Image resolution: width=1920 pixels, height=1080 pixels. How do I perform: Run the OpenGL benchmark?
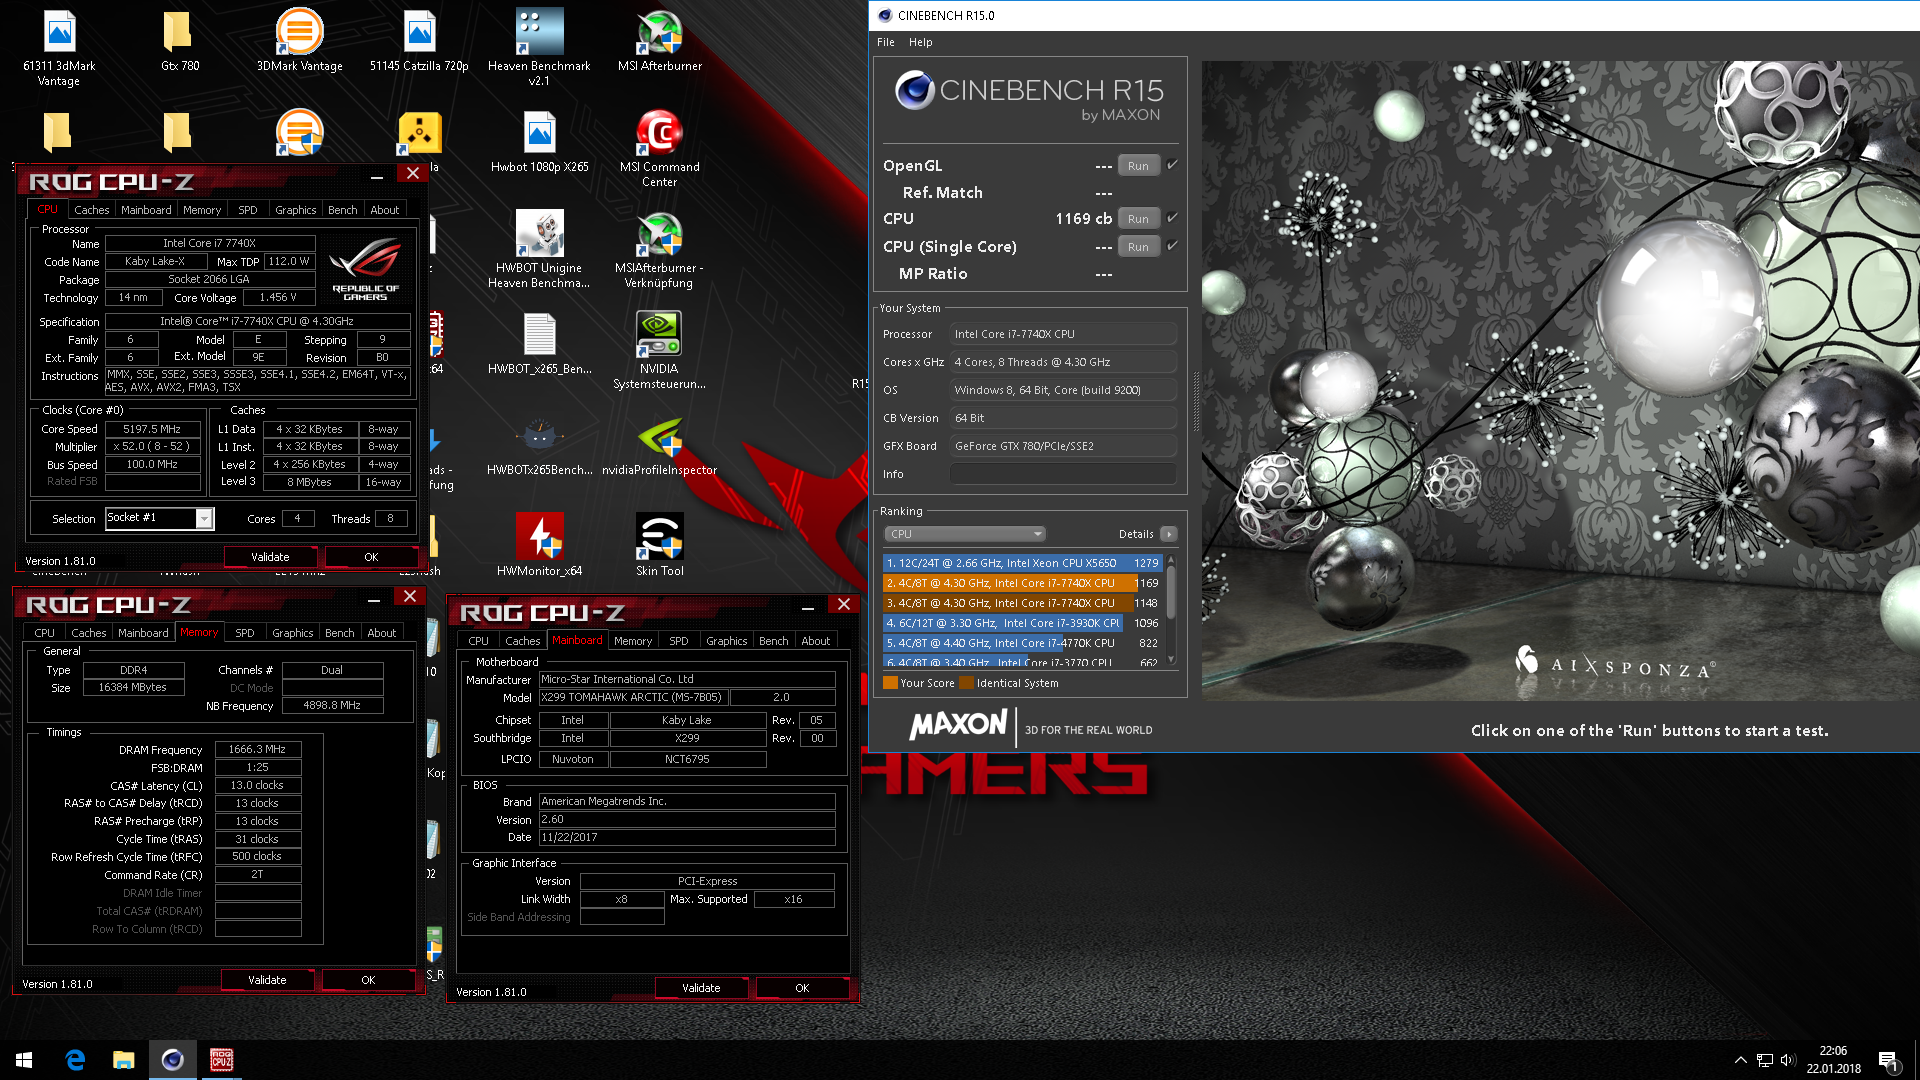[1138, 166]
